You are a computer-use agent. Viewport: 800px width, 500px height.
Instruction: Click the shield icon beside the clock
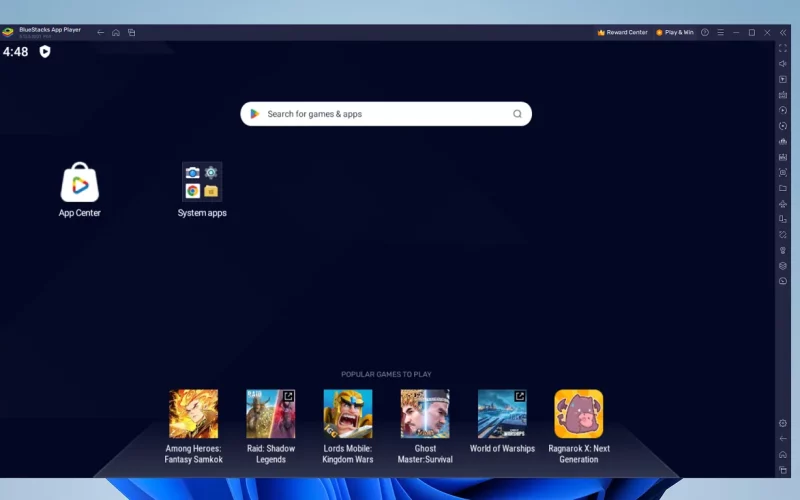click(x=45, y=52)
